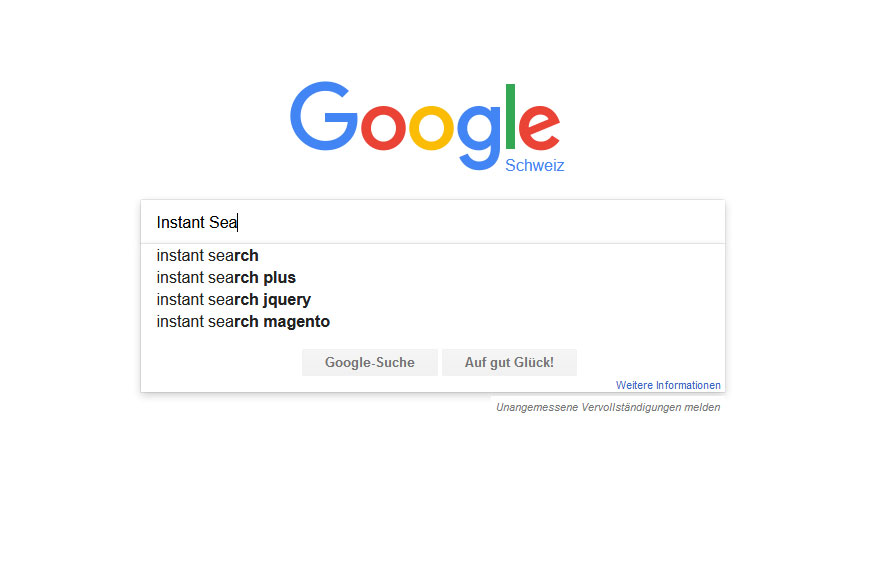Image resolution: width=891 pixels, height=578 pixels.
Task: Click the 'Auf gut Glück!' button
Action: 509,363
